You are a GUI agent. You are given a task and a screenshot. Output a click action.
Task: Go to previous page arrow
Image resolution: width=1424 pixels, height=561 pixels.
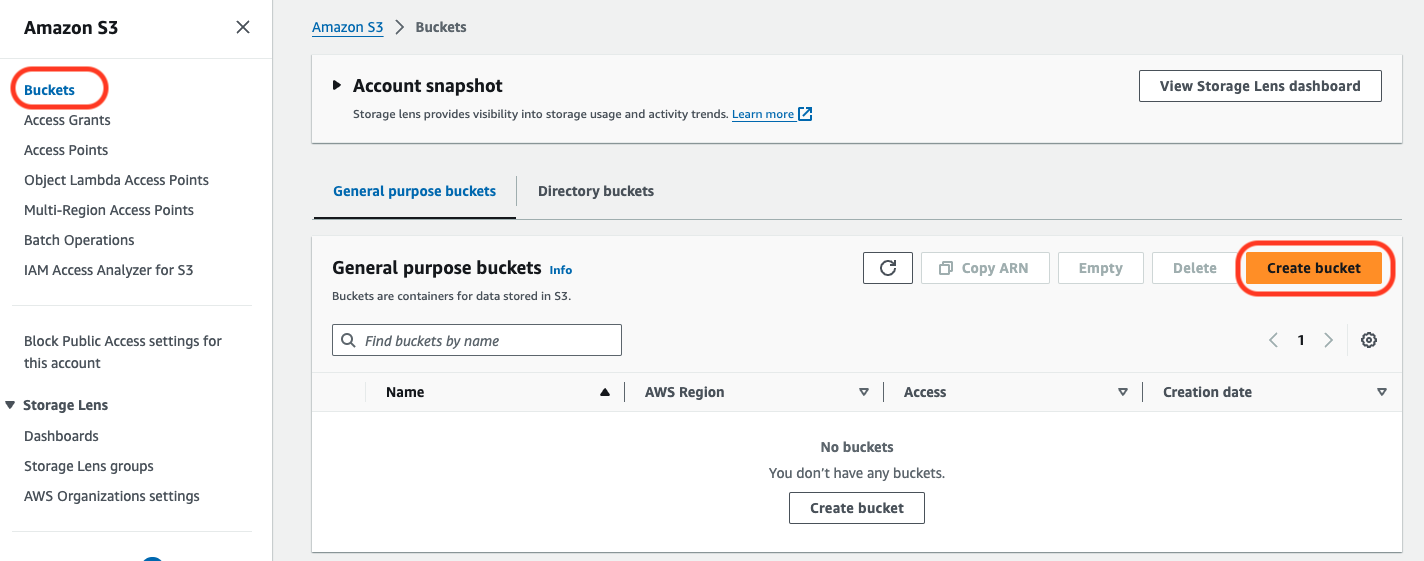[x=1273, y=340]
